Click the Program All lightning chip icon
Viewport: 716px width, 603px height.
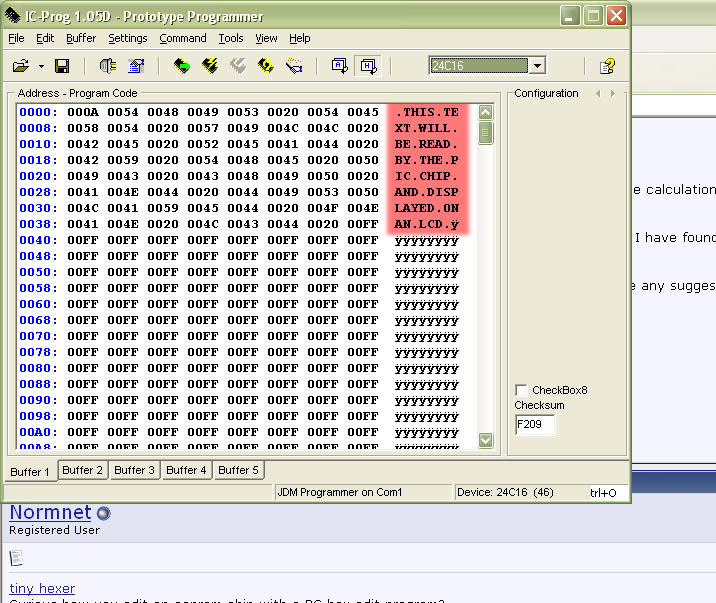210,66
